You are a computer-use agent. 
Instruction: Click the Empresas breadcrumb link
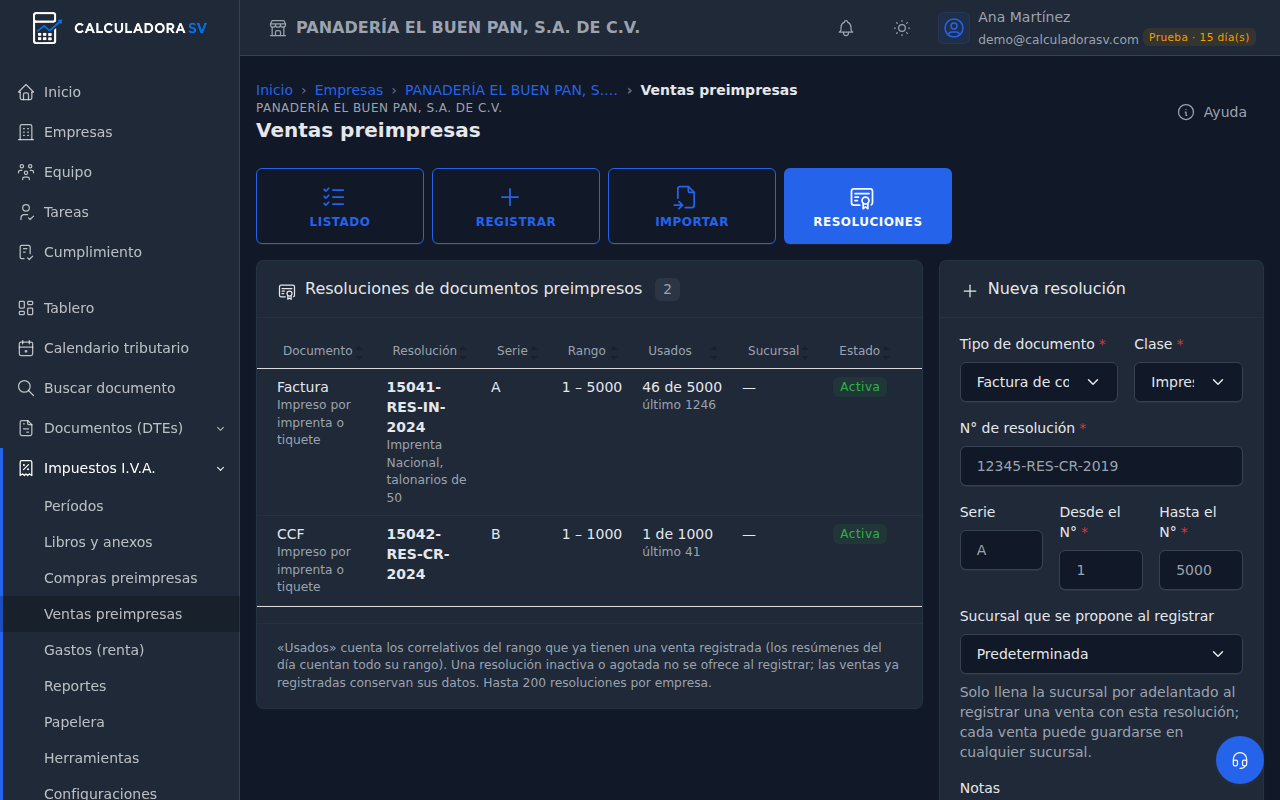click(349, 90)
